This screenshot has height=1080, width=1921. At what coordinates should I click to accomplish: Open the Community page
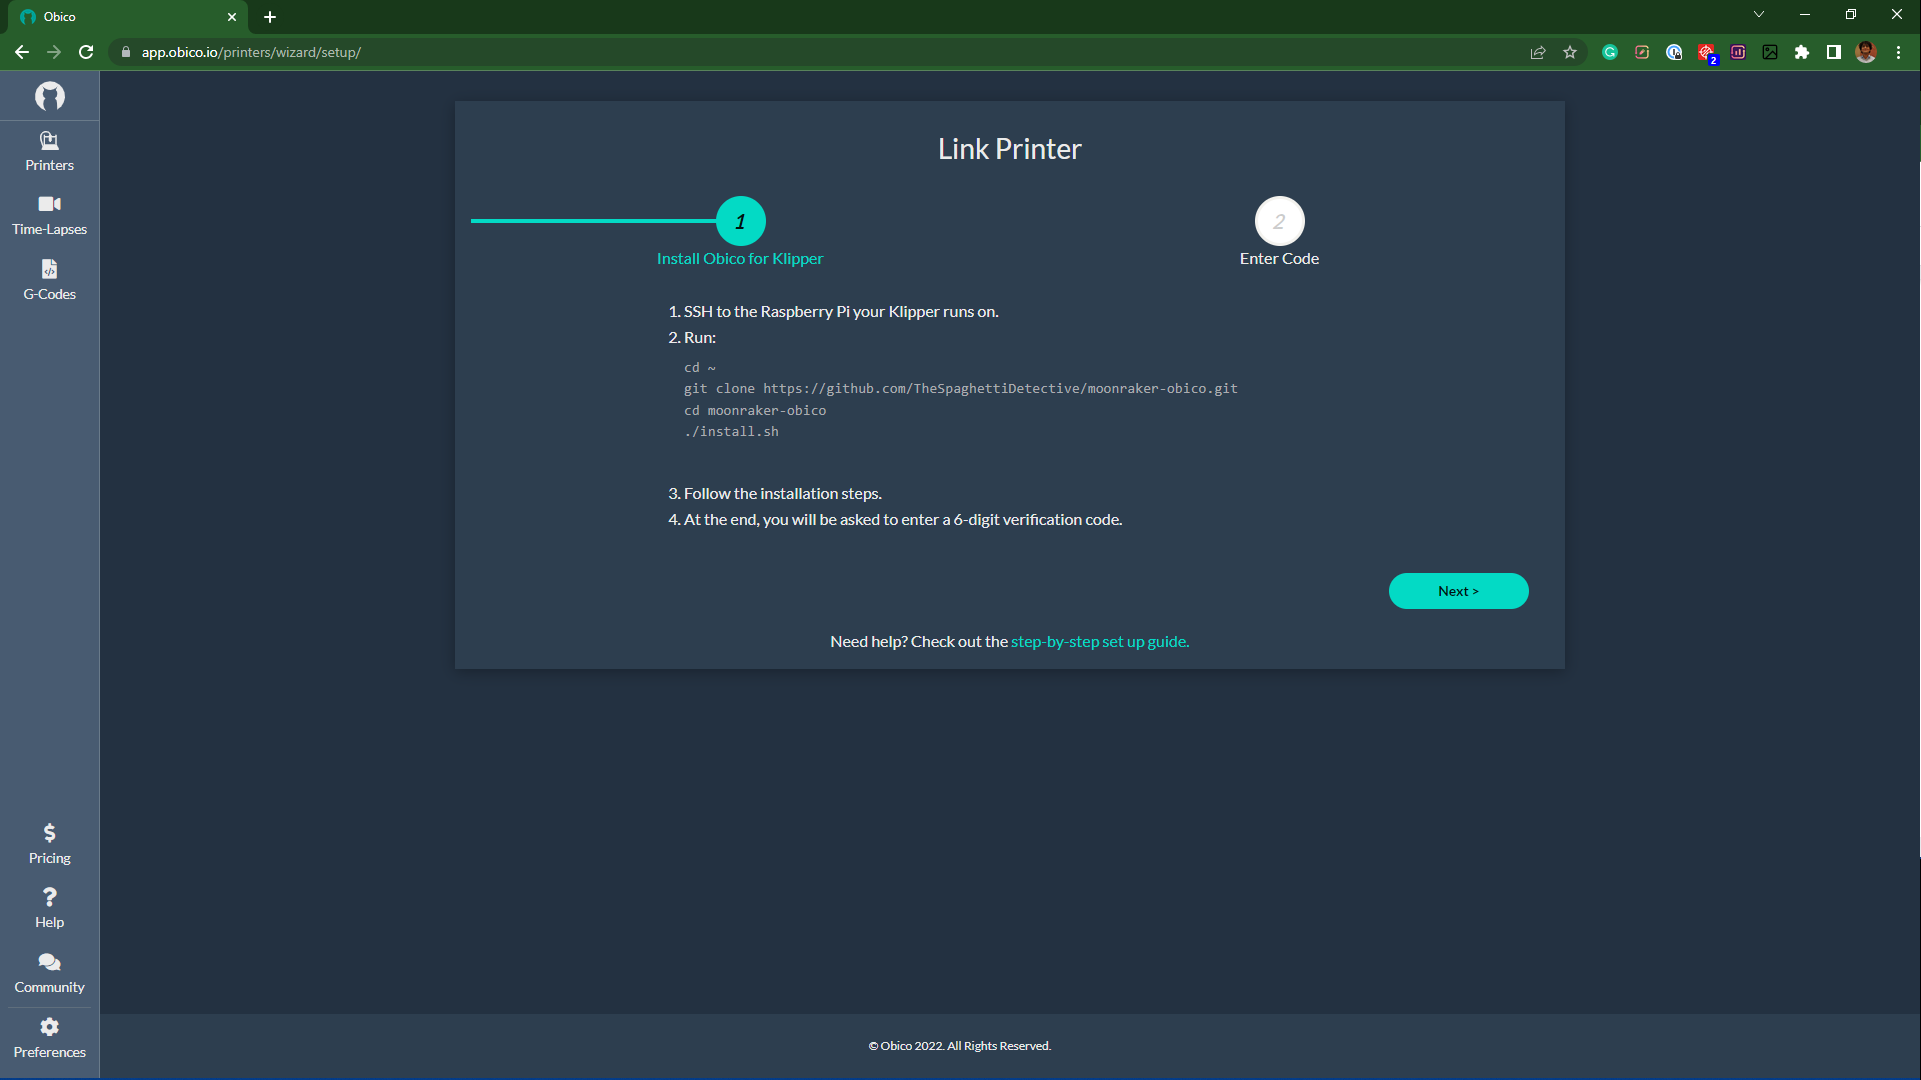point(49,974)
